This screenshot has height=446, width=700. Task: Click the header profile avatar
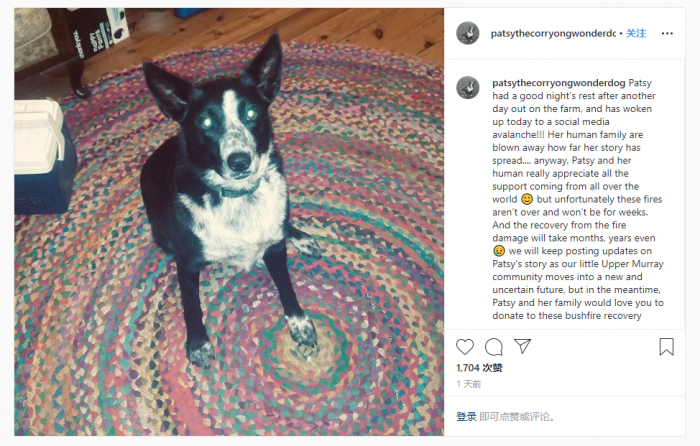(x=468, y=33)
